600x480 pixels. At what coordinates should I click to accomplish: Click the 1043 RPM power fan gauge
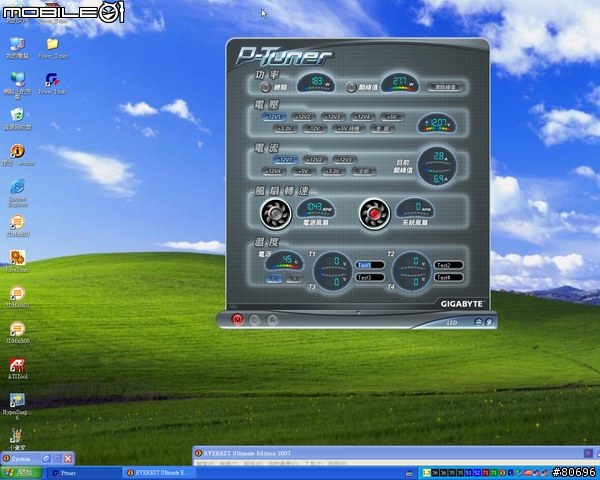316,208
